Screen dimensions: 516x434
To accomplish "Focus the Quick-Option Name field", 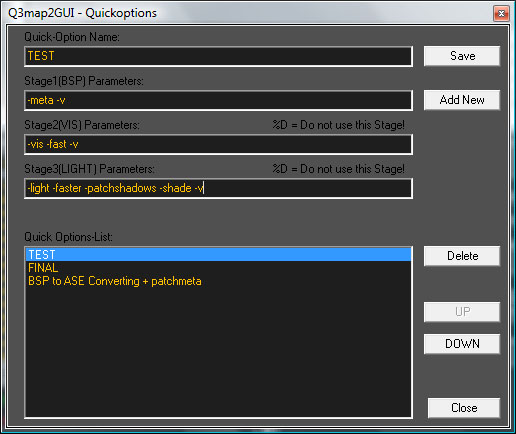I will 219,56.
